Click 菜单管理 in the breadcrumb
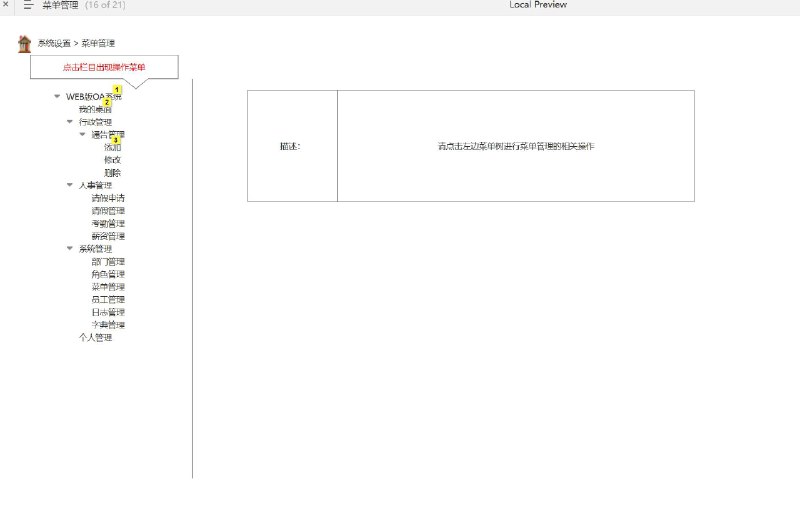Screen dimensions: 800x526 (98, 43)
